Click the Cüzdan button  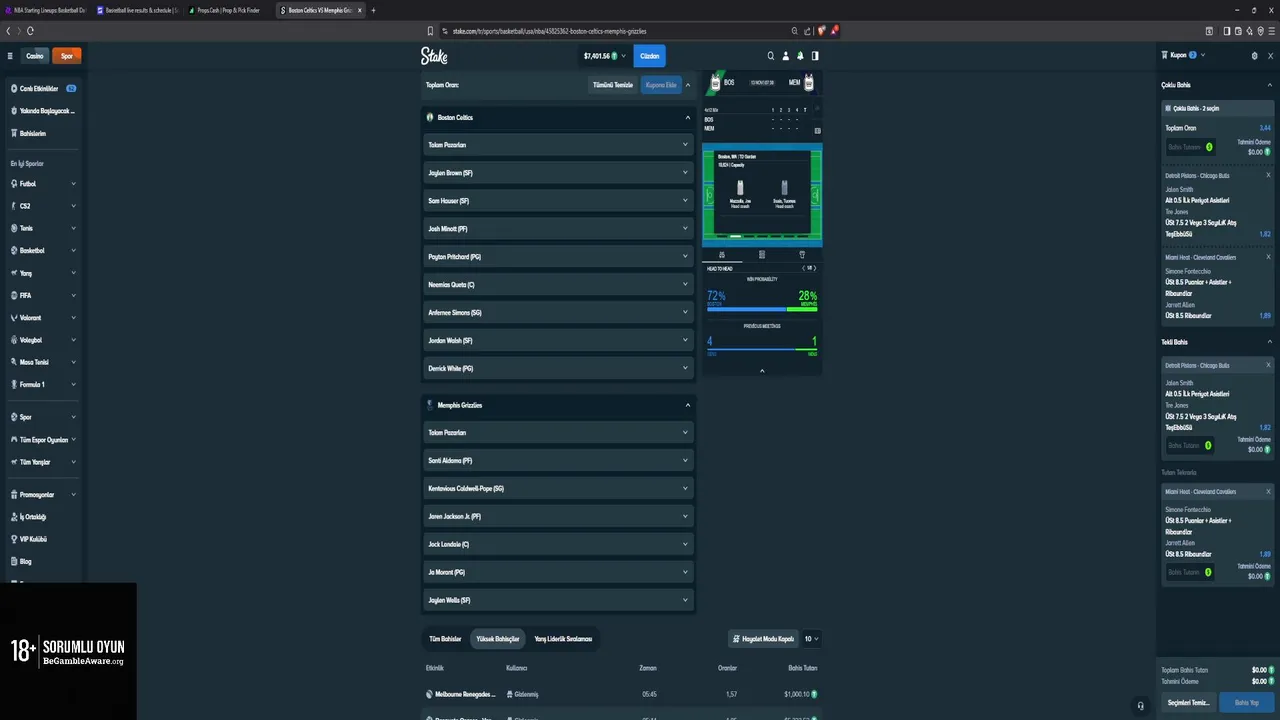[649, 56]
